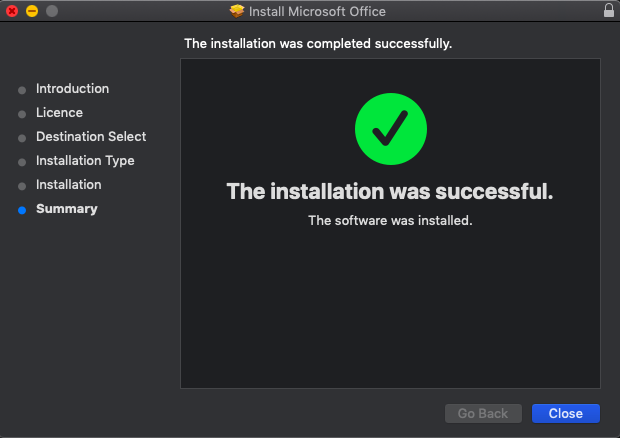Select the Summary step in sidebar
This screenshot has width=620, height=438.
point(66,209)
